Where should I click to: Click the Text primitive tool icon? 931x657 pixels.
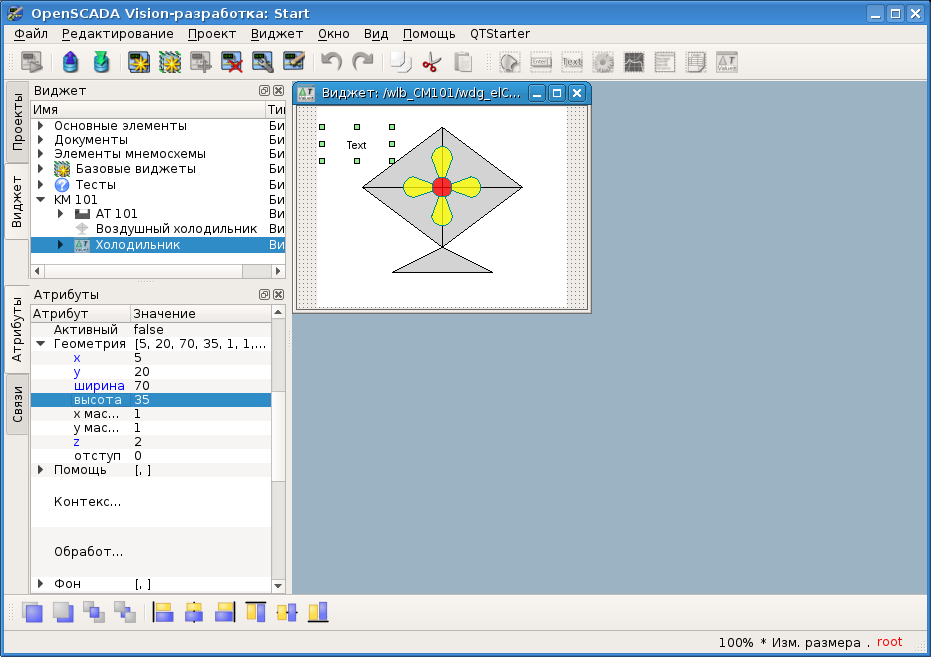pyautogui.click(x=572, y=63)
